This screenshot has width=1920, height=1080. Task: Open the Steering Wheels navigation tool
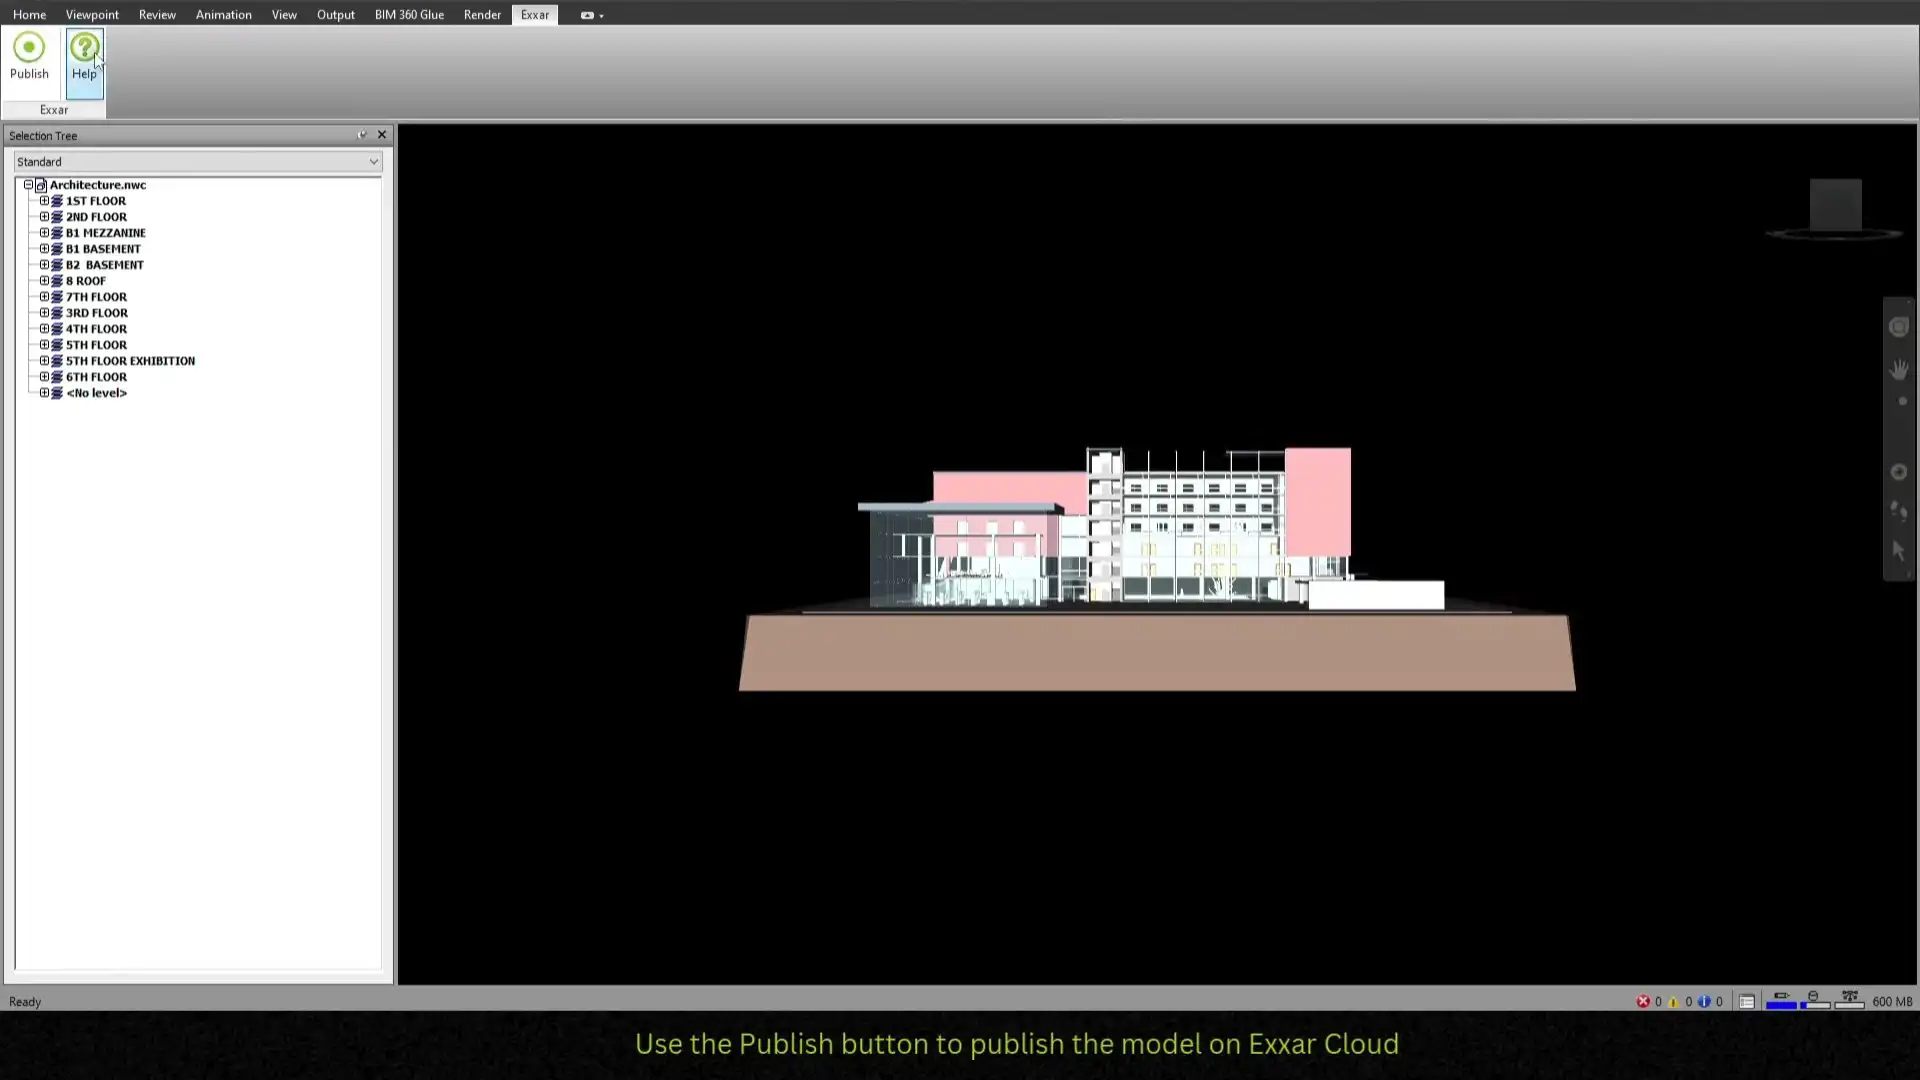1899,327
